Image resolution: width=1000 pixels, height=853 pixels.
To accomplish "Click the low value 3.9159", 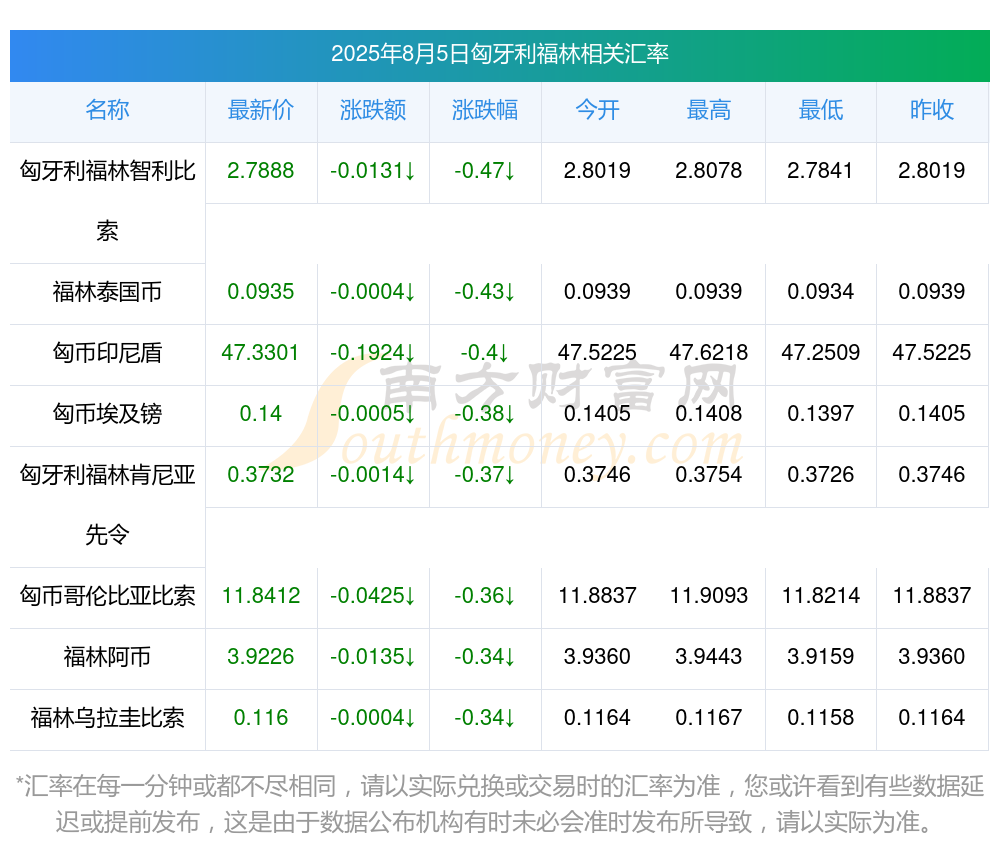I will (820, 657).
